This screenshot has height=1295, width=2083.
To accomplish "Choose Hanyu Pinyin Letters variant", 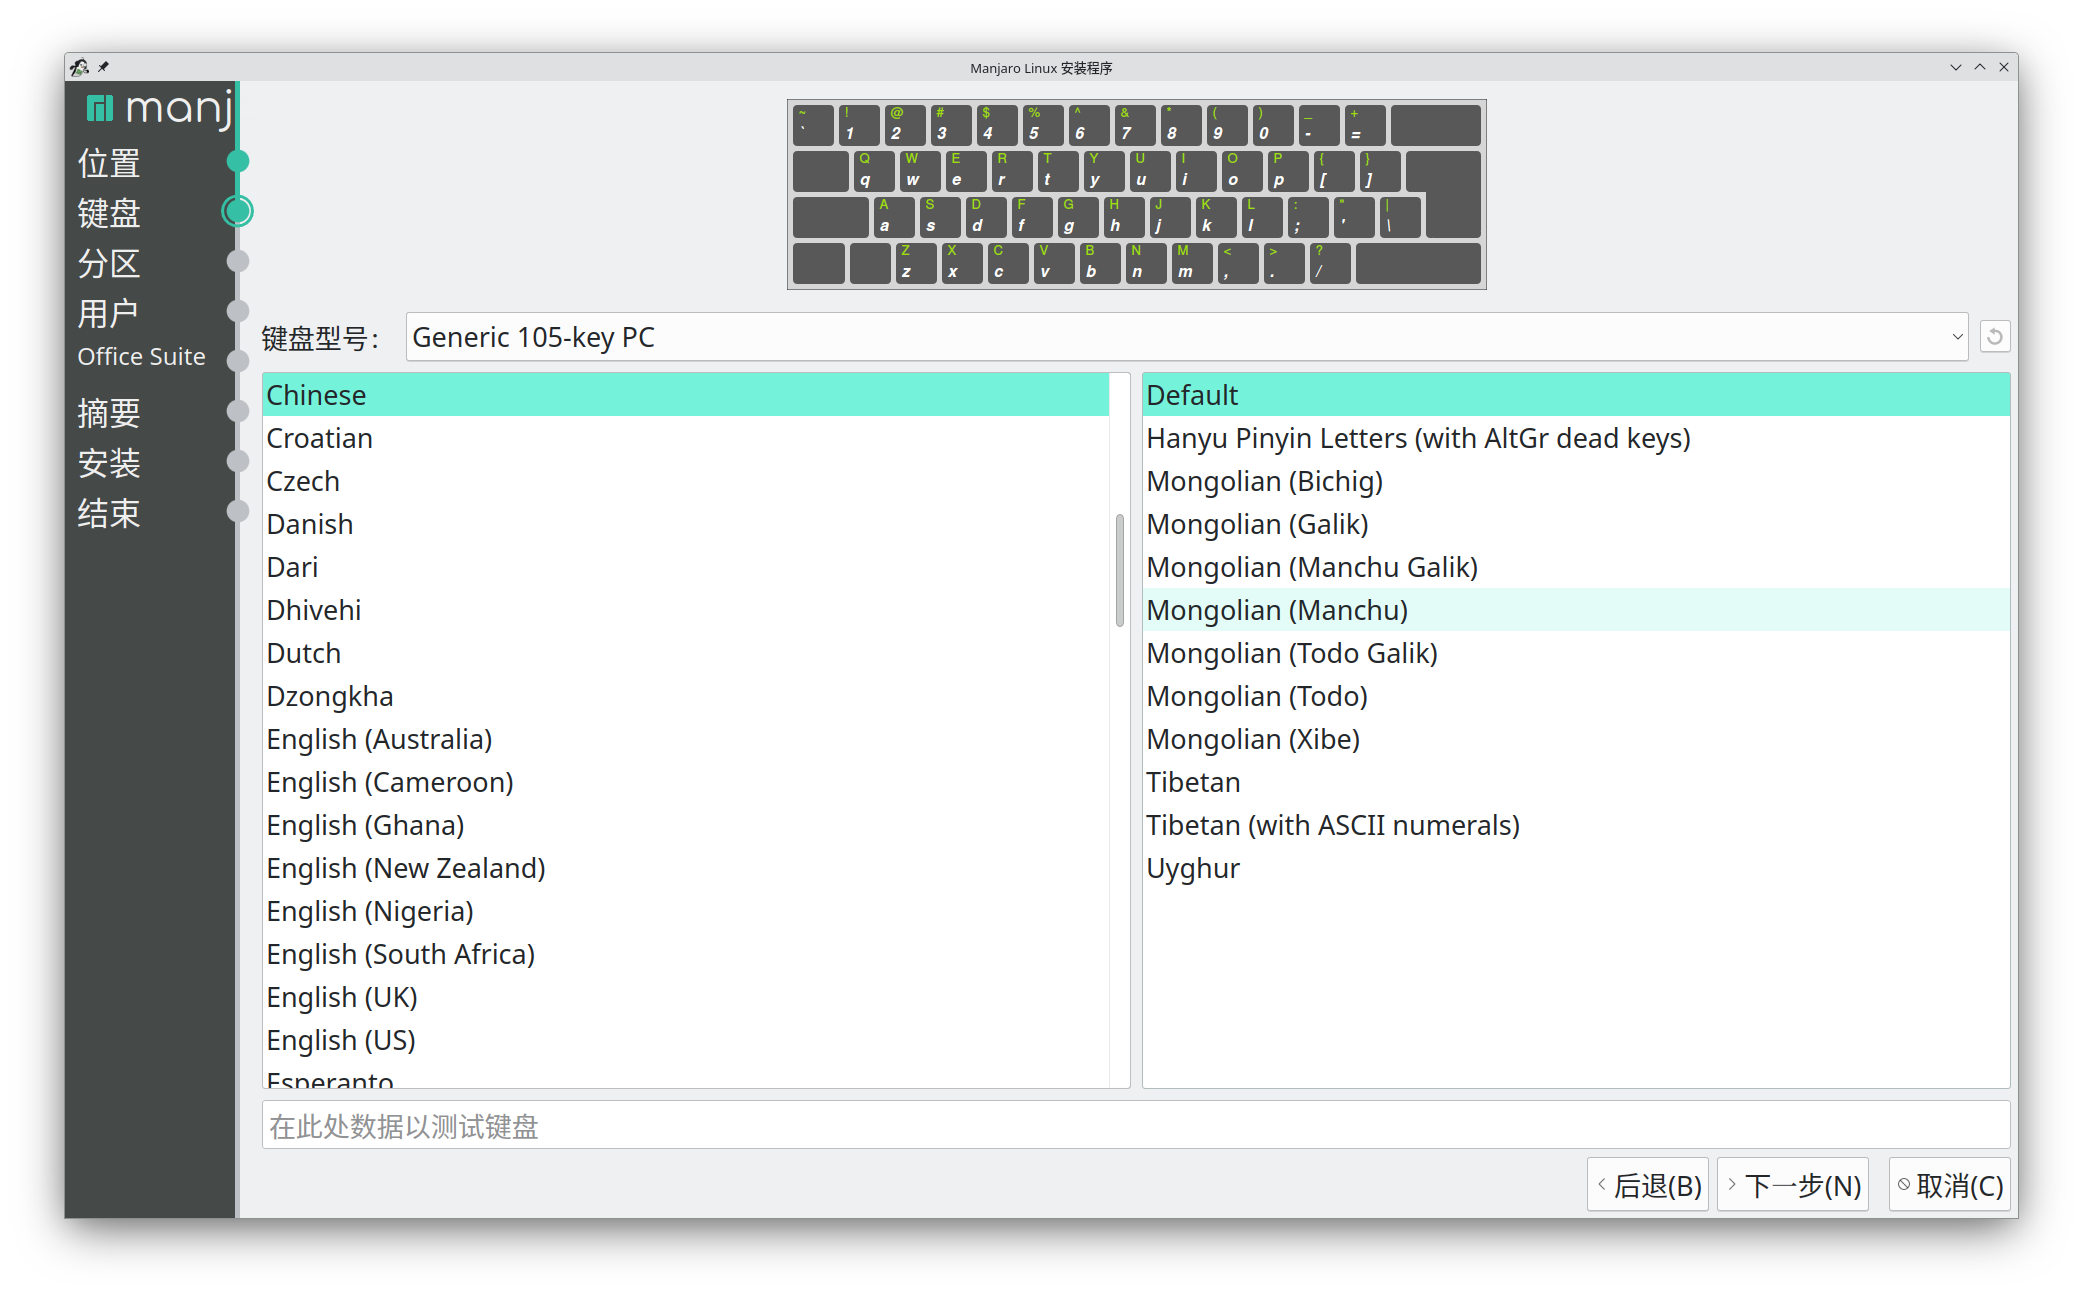I will [x=1417, y=438].
